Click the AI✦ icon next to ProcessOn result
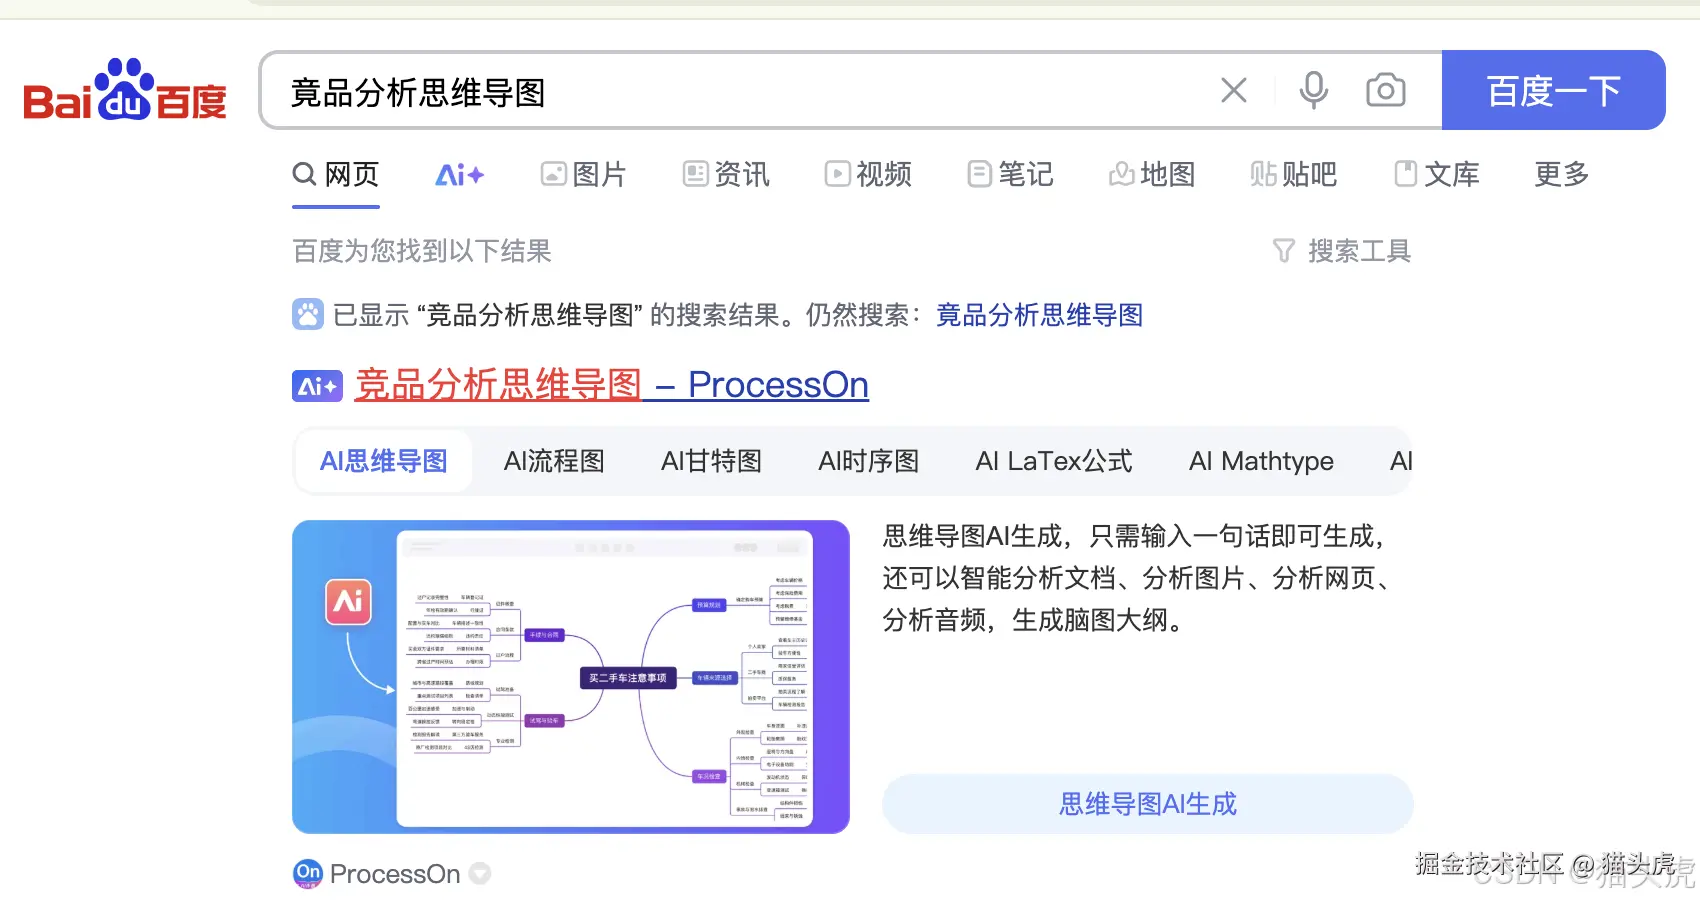 pos(316,384)
